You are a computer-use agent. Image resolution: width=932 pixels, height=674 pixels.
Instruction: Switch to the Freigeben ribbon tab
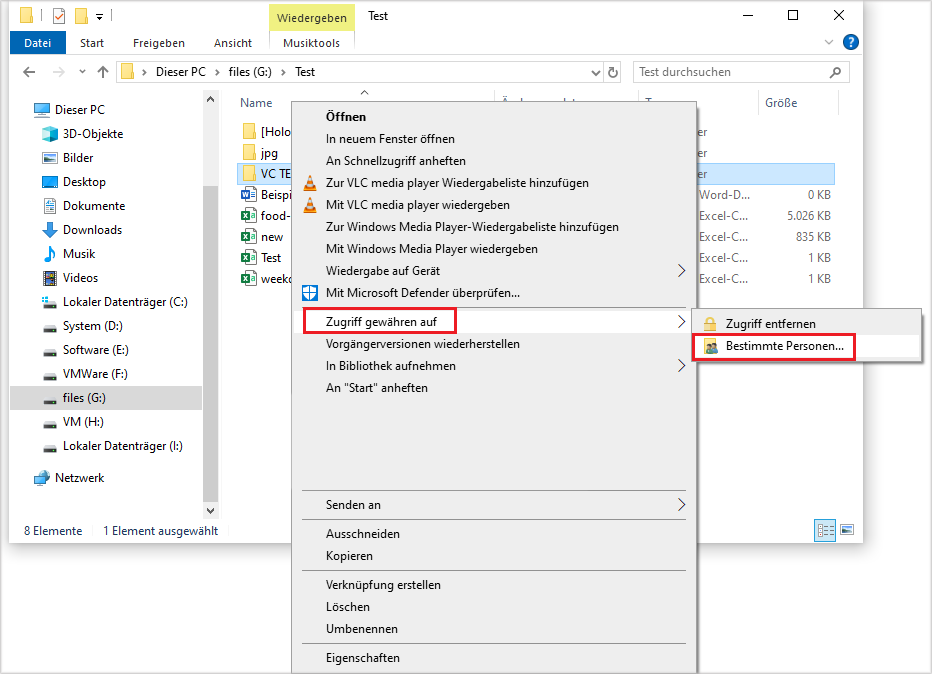pos(159,43)
